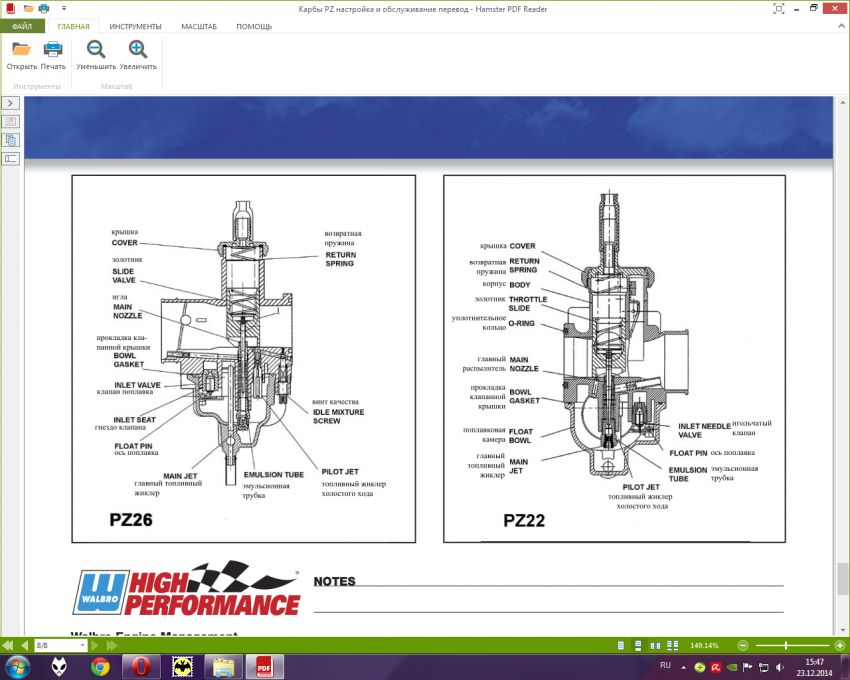
Task: Open a file with the Открыть ribbon button
Action: tap(22, 55)
